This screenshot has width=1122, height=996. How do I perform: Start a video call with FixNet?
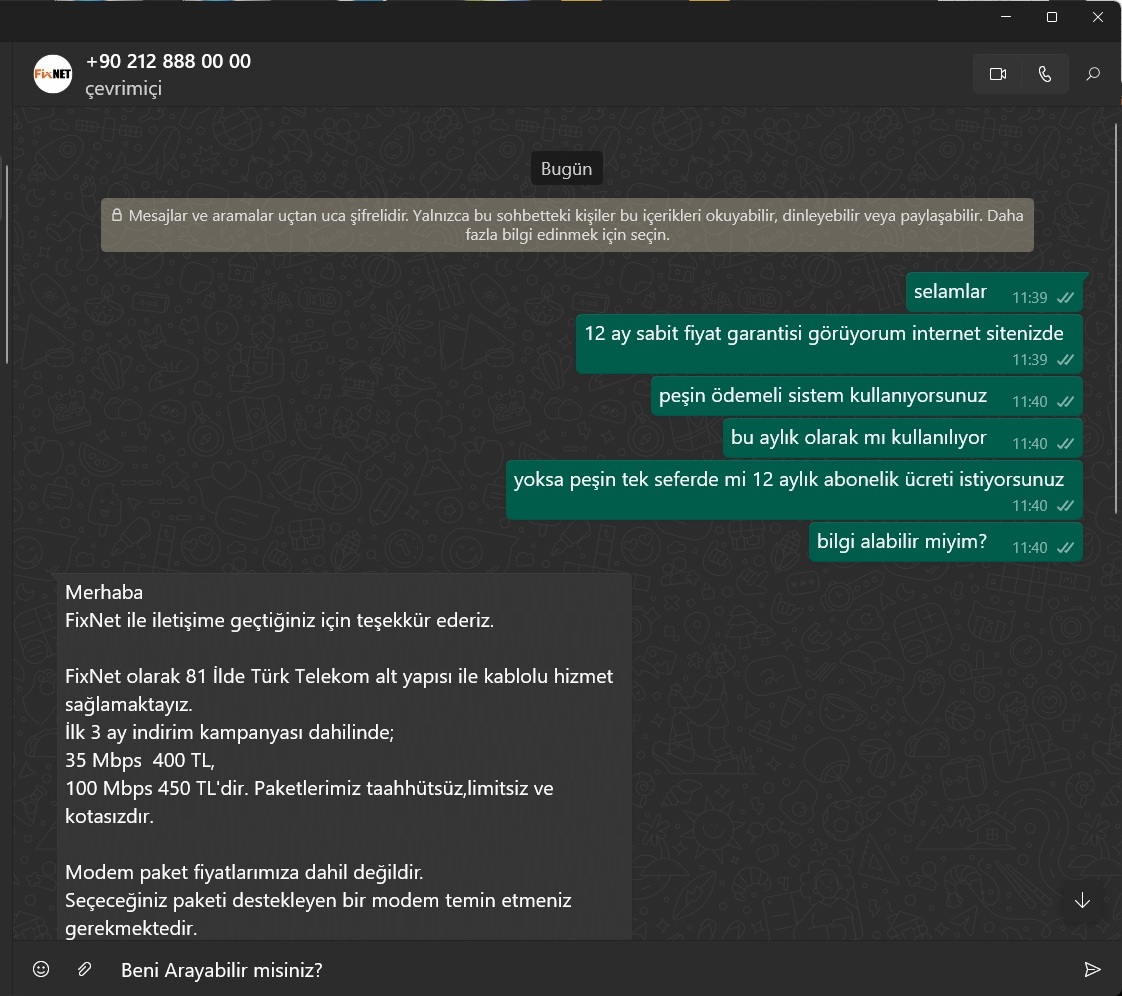click(997, 74)
